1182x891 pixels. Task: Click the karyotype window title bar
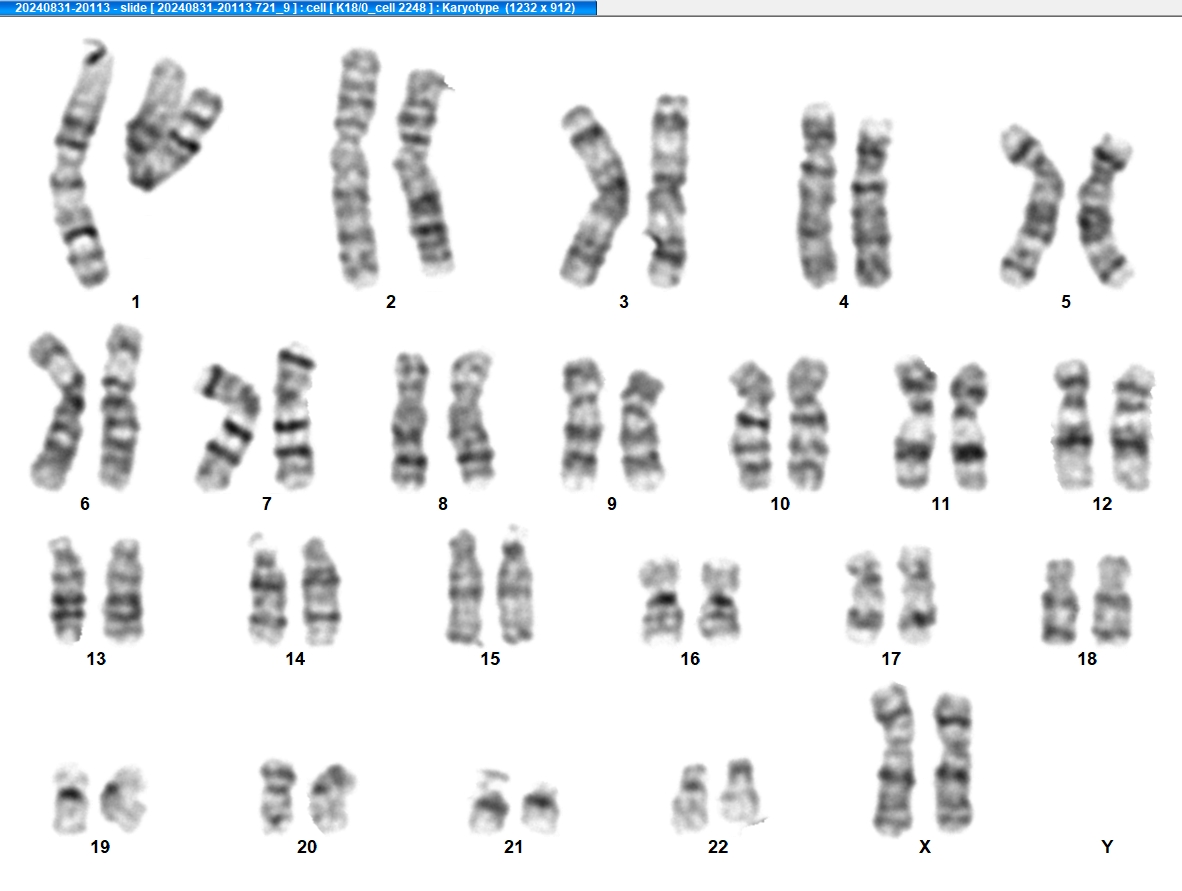coord(299,8)
